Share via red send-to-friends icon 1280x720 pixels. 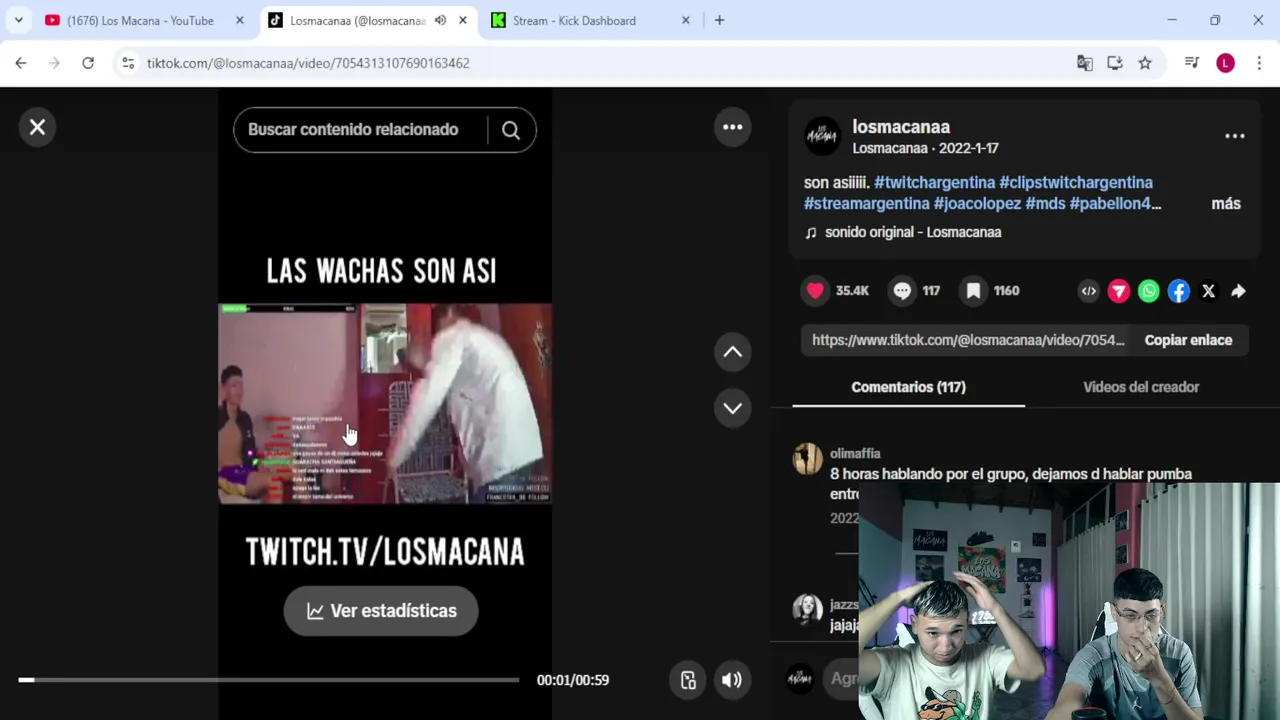(1119, 291)
